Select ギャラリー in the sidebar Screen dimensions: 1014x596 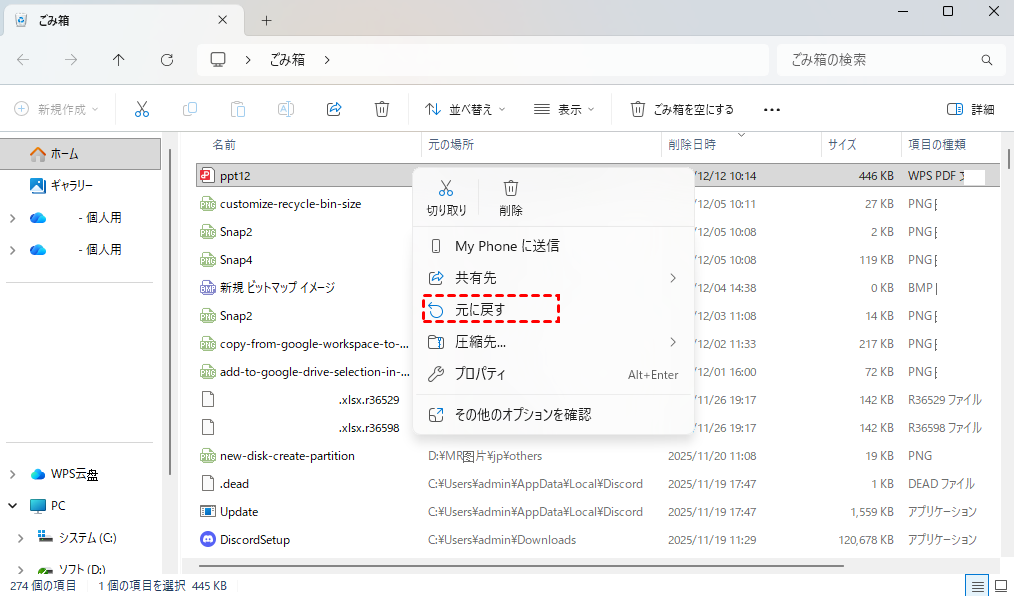coord(71,185)
